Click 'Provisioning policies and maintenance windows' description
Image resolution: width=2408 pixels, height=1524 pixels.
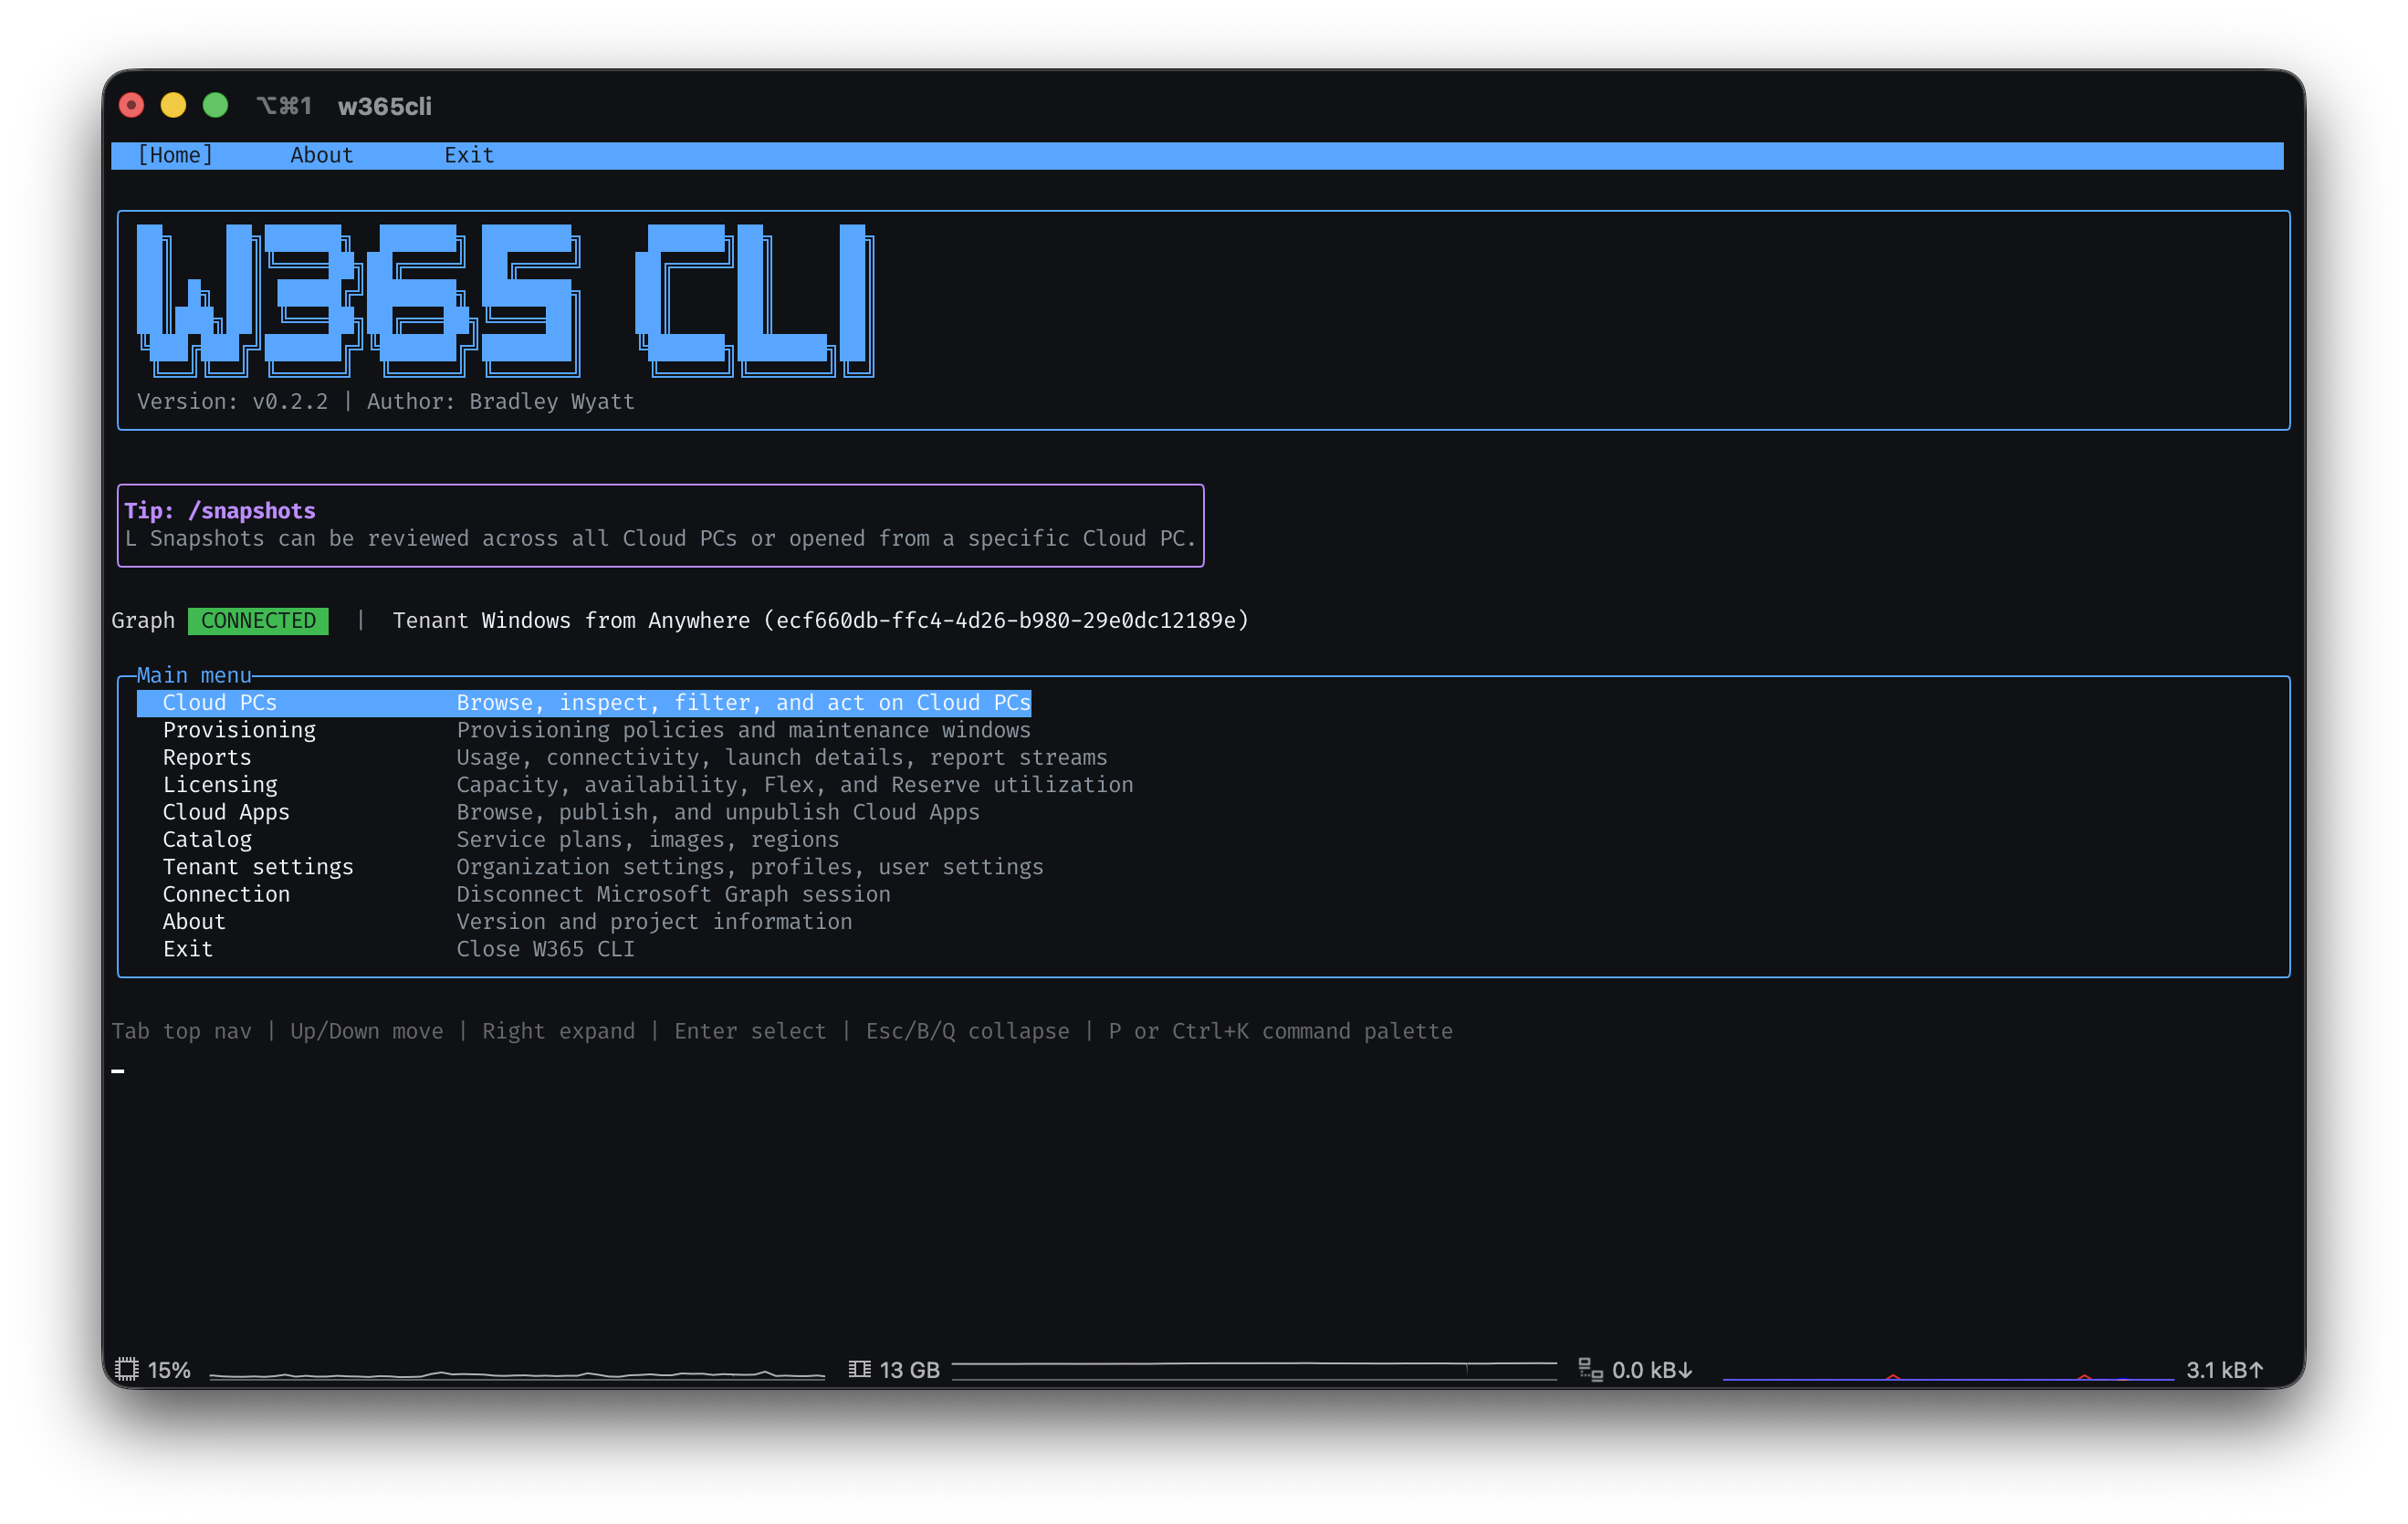[743, 730]
